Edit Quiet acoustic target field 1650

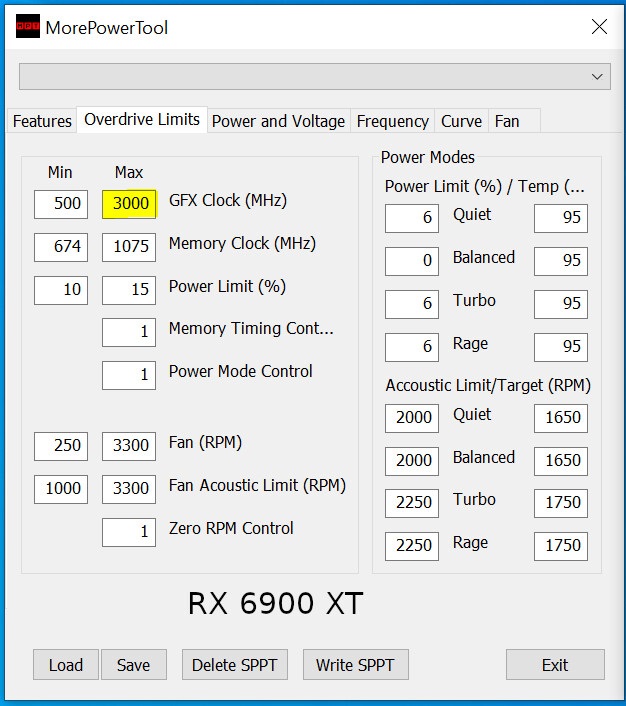point(561,418)
